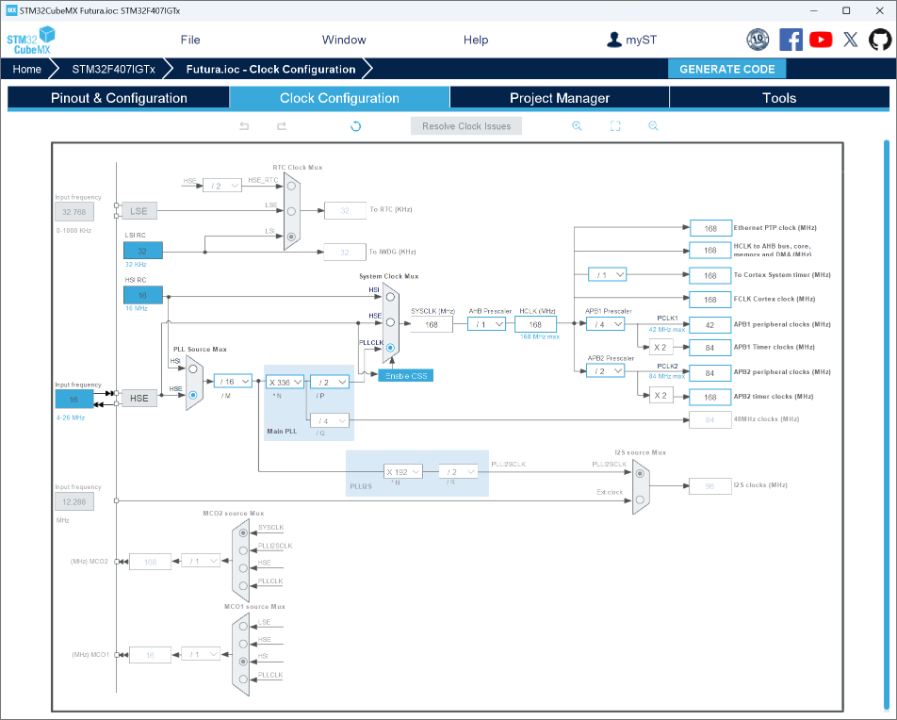
Task: Click the GENERATE CODE button
Action: (x=727, y=69)
